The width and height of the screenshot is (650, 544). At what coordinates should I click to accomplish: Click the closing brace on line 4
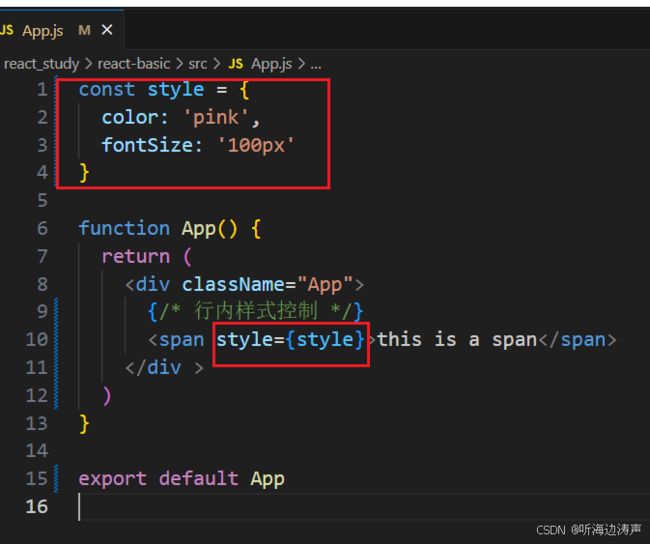click(x=84, y=172)
